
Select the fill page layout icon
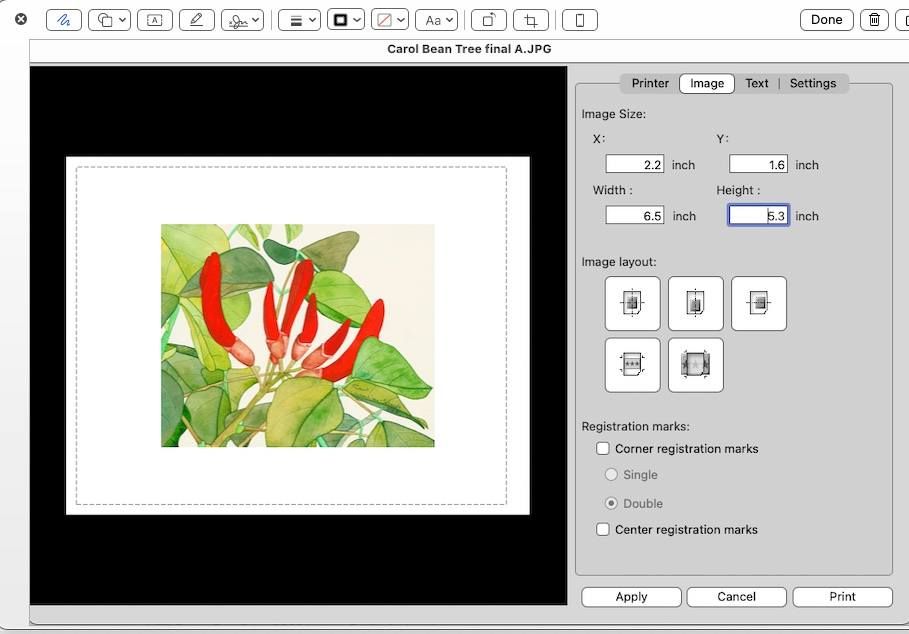coord(696,365)
